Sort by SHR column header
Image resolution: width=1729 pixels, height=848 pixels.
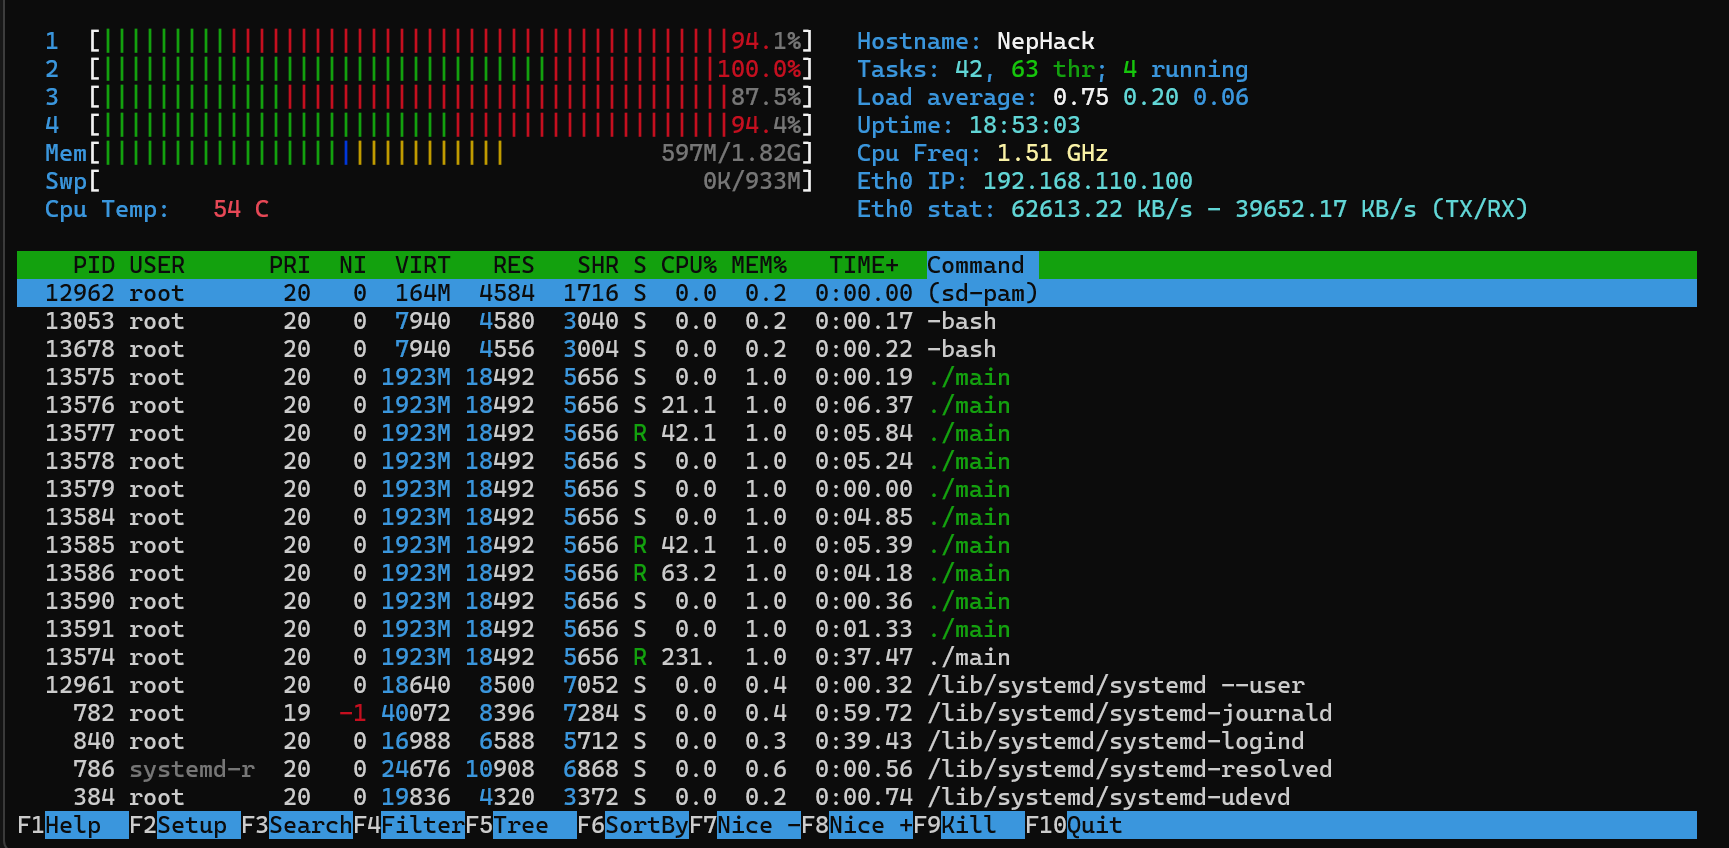click(598, 265)
